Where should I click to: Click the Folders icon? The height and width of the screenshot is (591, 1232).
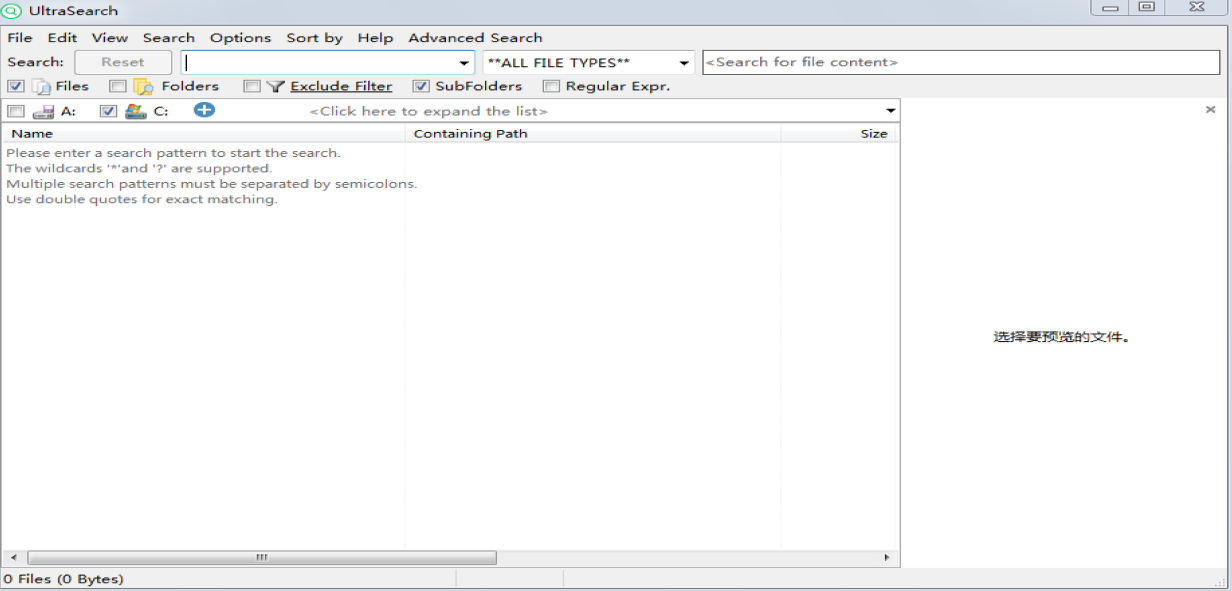[144, 87]
